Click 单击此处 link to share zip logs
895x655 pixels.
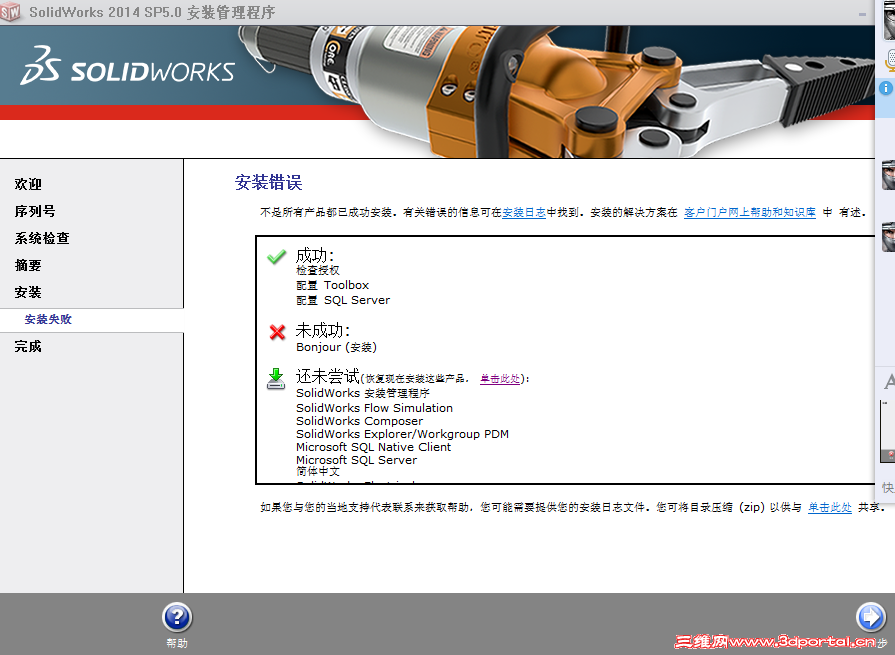coord(829,507)
